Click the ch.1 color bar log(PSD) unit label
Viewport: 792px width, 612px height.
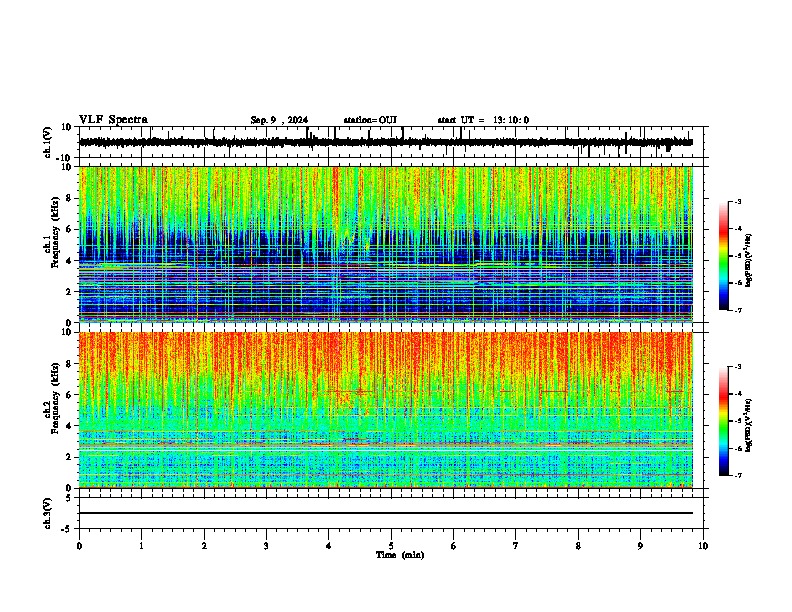[x=749, y=260]
